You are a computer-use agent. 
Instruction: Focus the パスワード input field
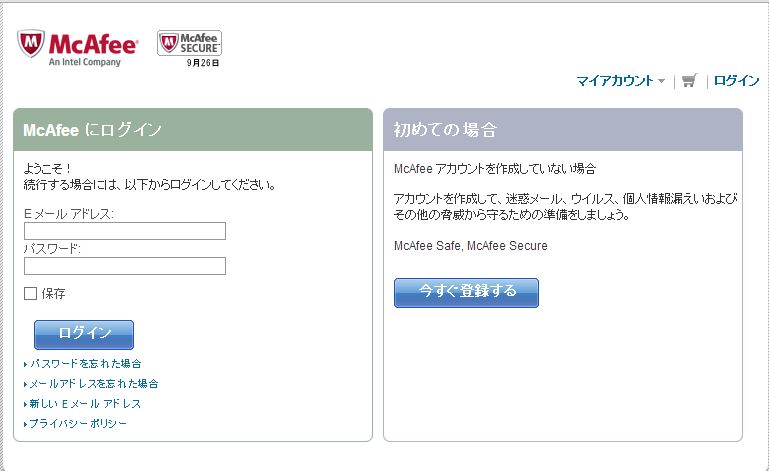tap(125, 266)
